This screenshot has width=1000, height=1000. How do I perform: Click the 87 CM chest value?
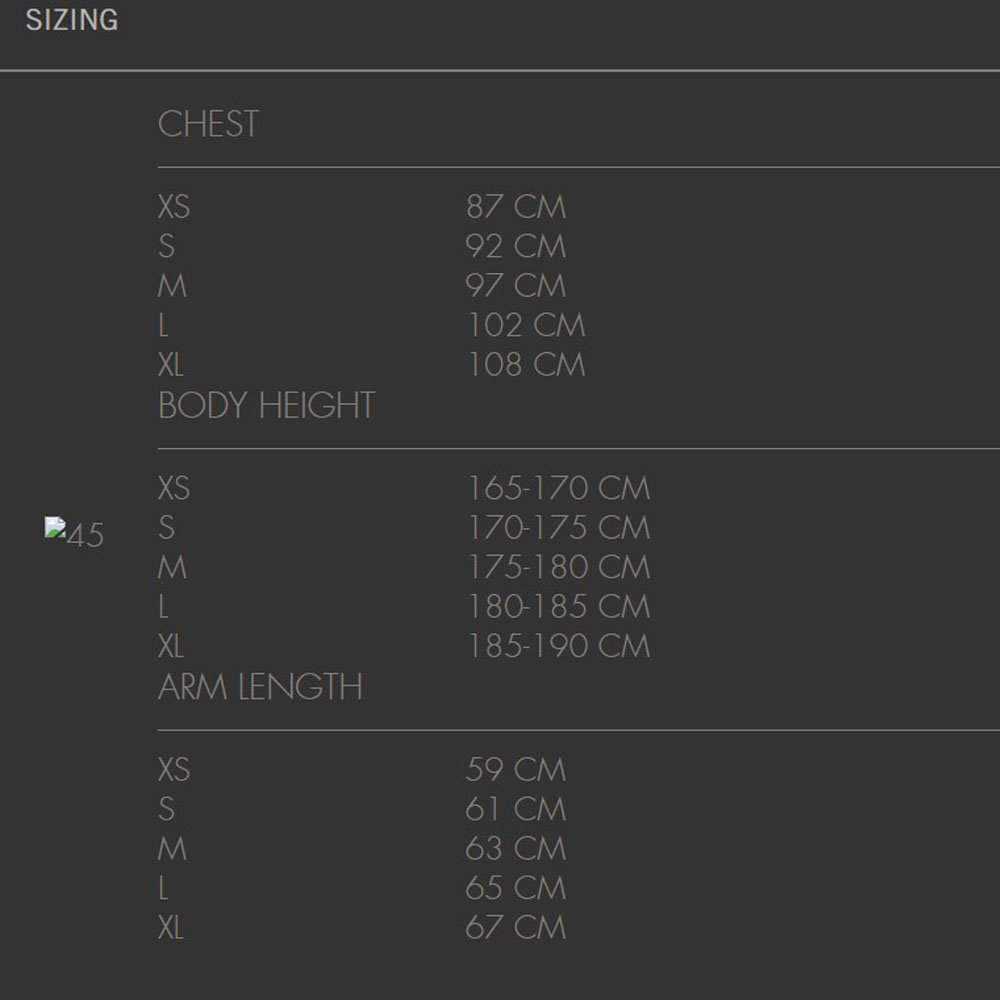click(x=515, y=207)
